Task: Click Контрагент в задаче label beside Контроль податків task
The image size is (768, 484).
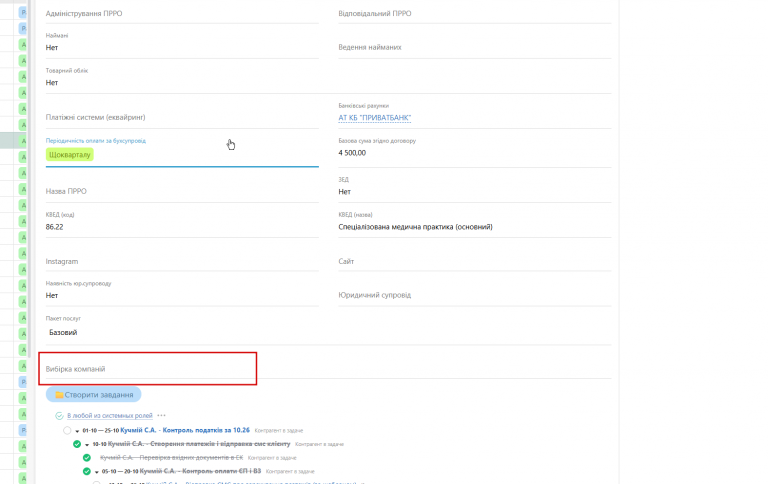Action: [x=279, y=431]
